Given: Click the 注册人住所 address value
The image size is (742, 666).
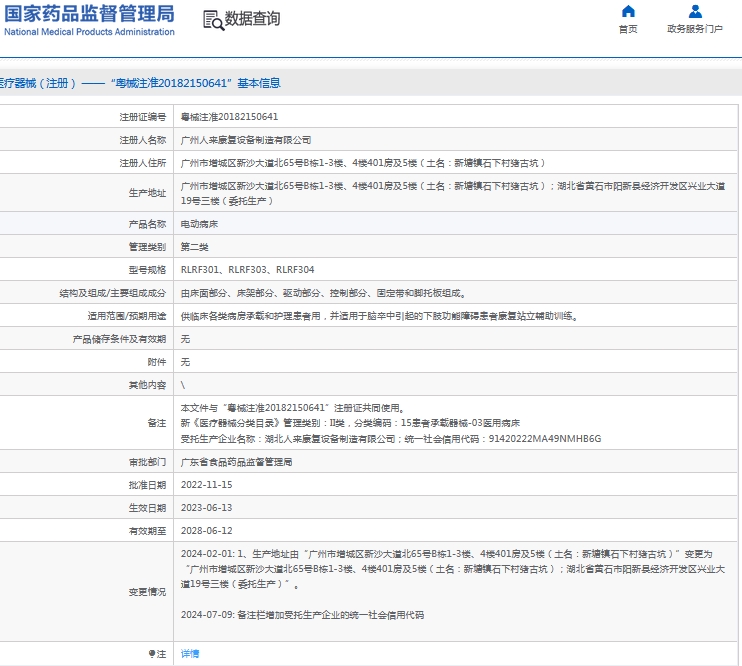Looking at the screenshot, I should pyautogui.click(x=363, y=163).
